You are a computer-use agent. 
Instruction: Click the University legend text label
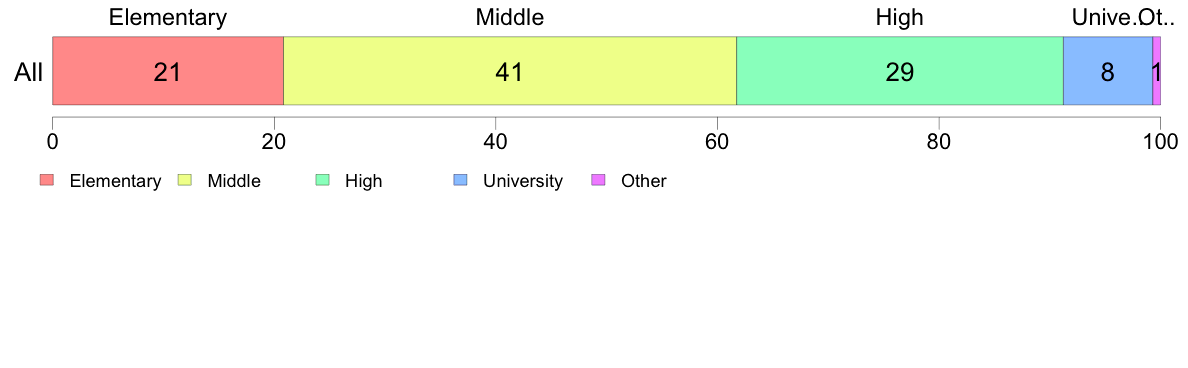[x=523, y=181]
